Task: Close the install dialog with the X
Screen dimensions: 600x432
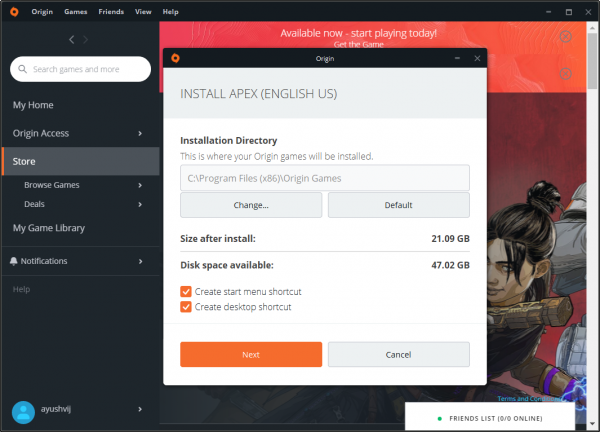Action: coord(477,58)
